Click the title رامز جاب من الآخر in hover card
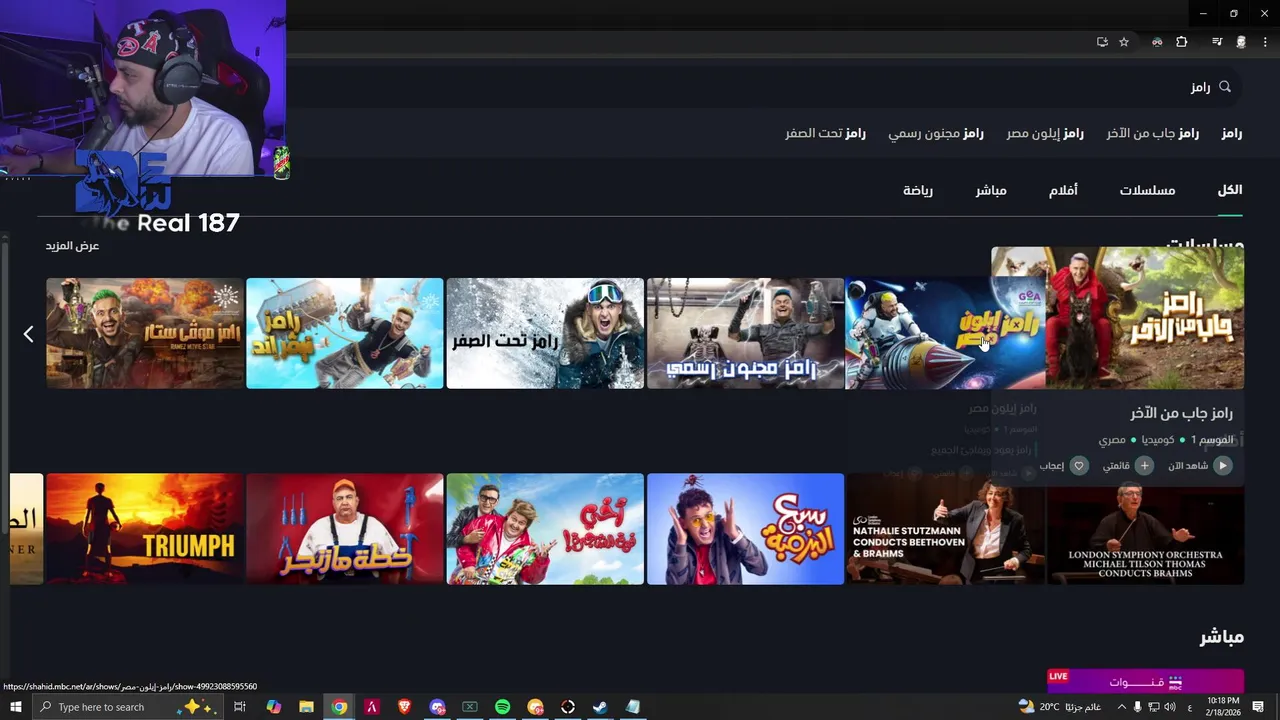 [x=1181, y=414]
